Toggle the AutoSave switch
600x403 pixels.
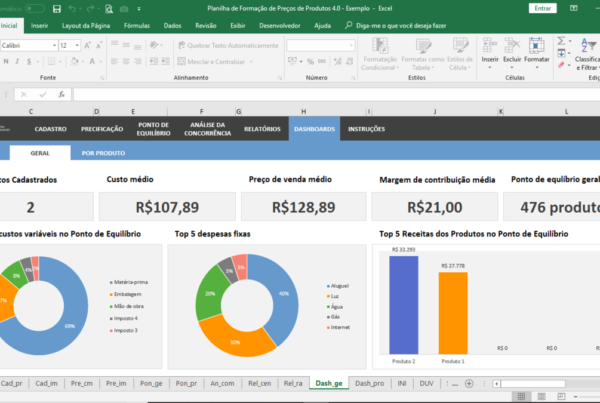point(34,8)
